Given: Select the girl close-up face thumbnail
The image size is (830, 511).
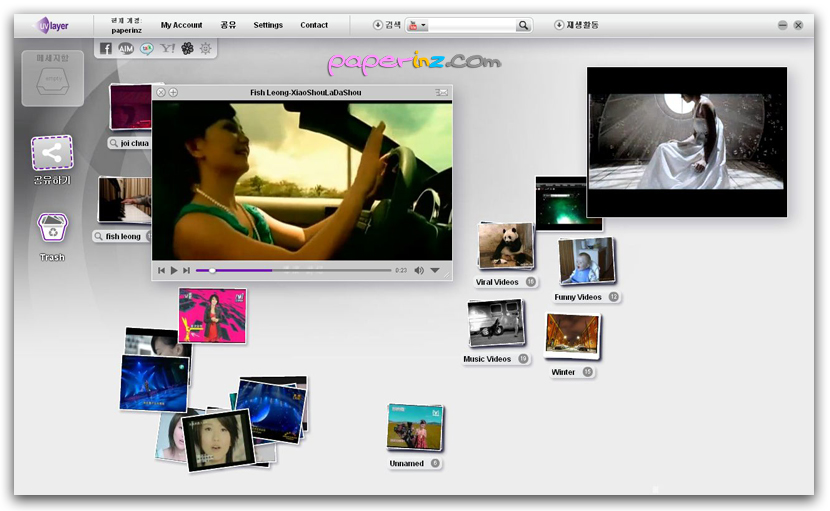Looking at the screenshot, I should click(x=218, y=441).
